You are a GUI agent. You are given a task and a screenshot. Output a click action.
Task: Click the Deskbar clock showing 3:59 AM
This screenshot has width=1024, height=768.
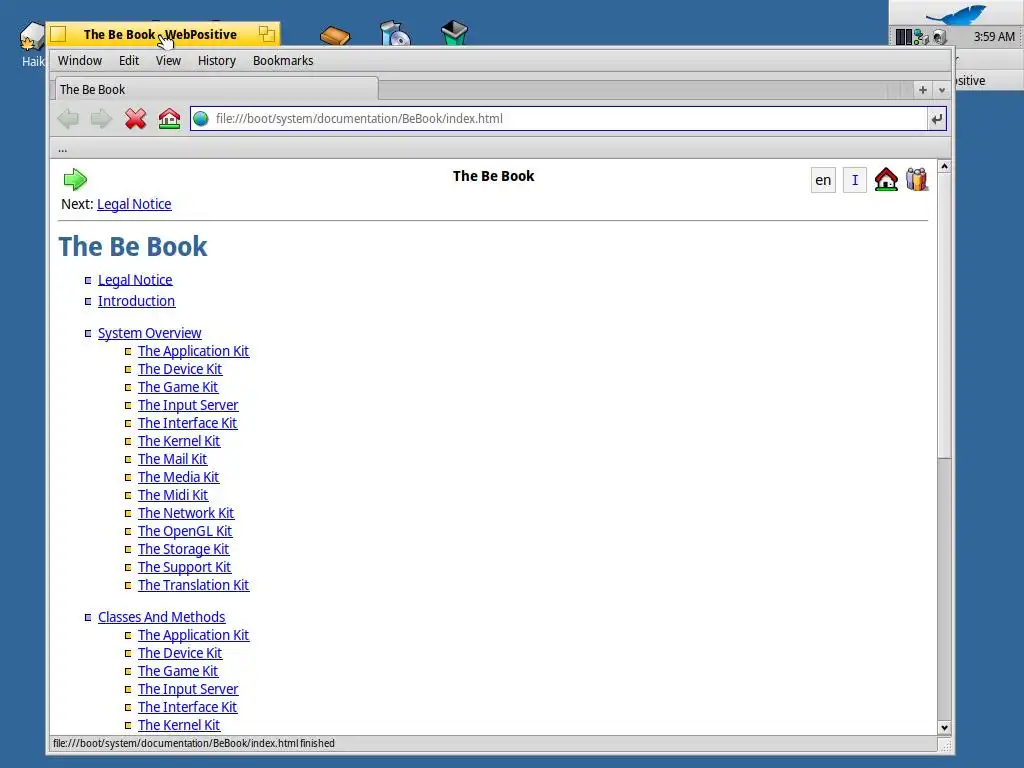pos(994,37)
